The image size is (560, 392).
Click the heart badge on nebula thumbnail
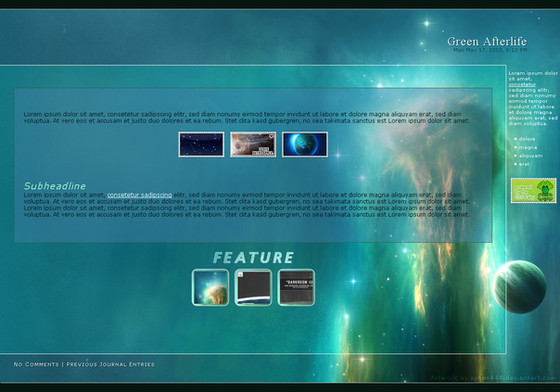tap(271, 136)
